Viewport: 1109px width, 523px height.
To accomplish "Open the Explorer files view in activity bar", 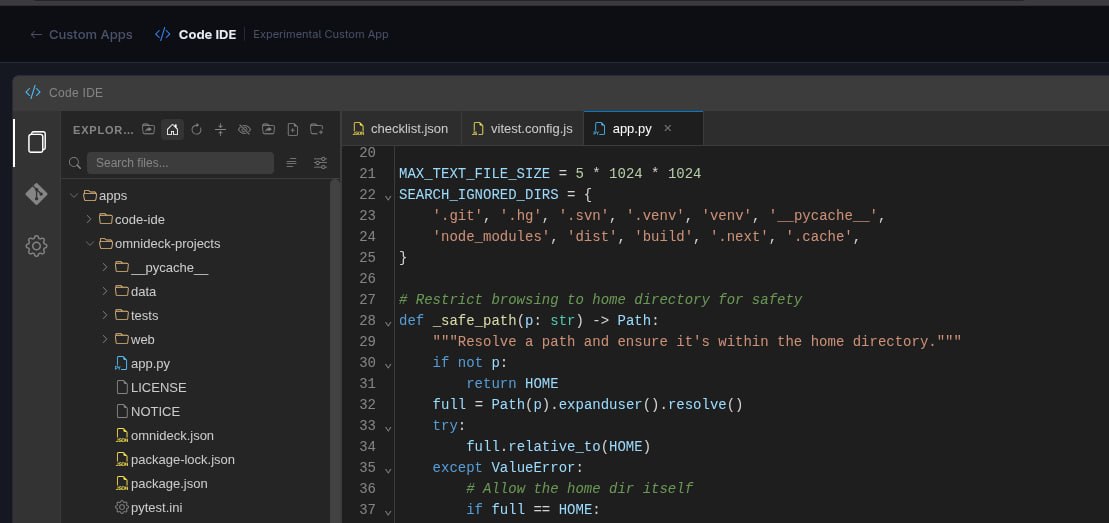I will (37, 142).
